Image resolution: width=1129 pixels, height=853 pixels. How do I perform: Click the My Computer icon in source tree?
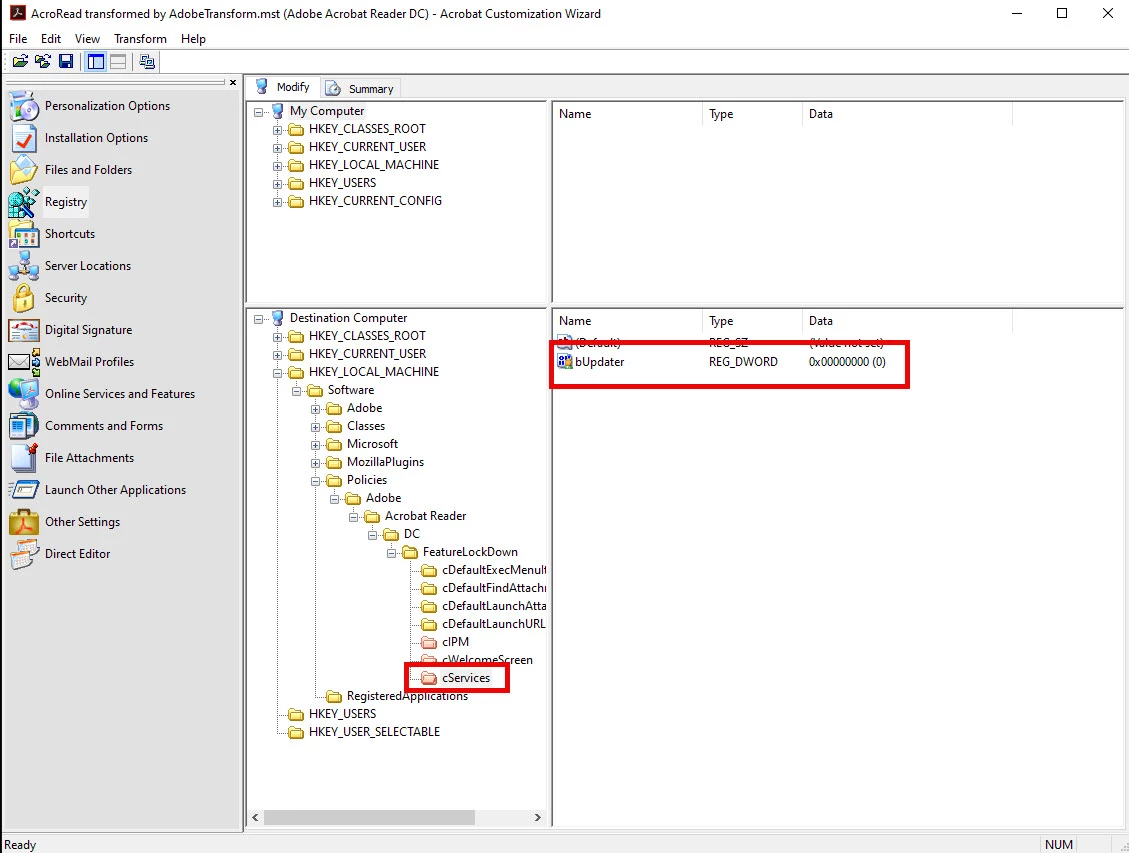(x=277, y=111)
